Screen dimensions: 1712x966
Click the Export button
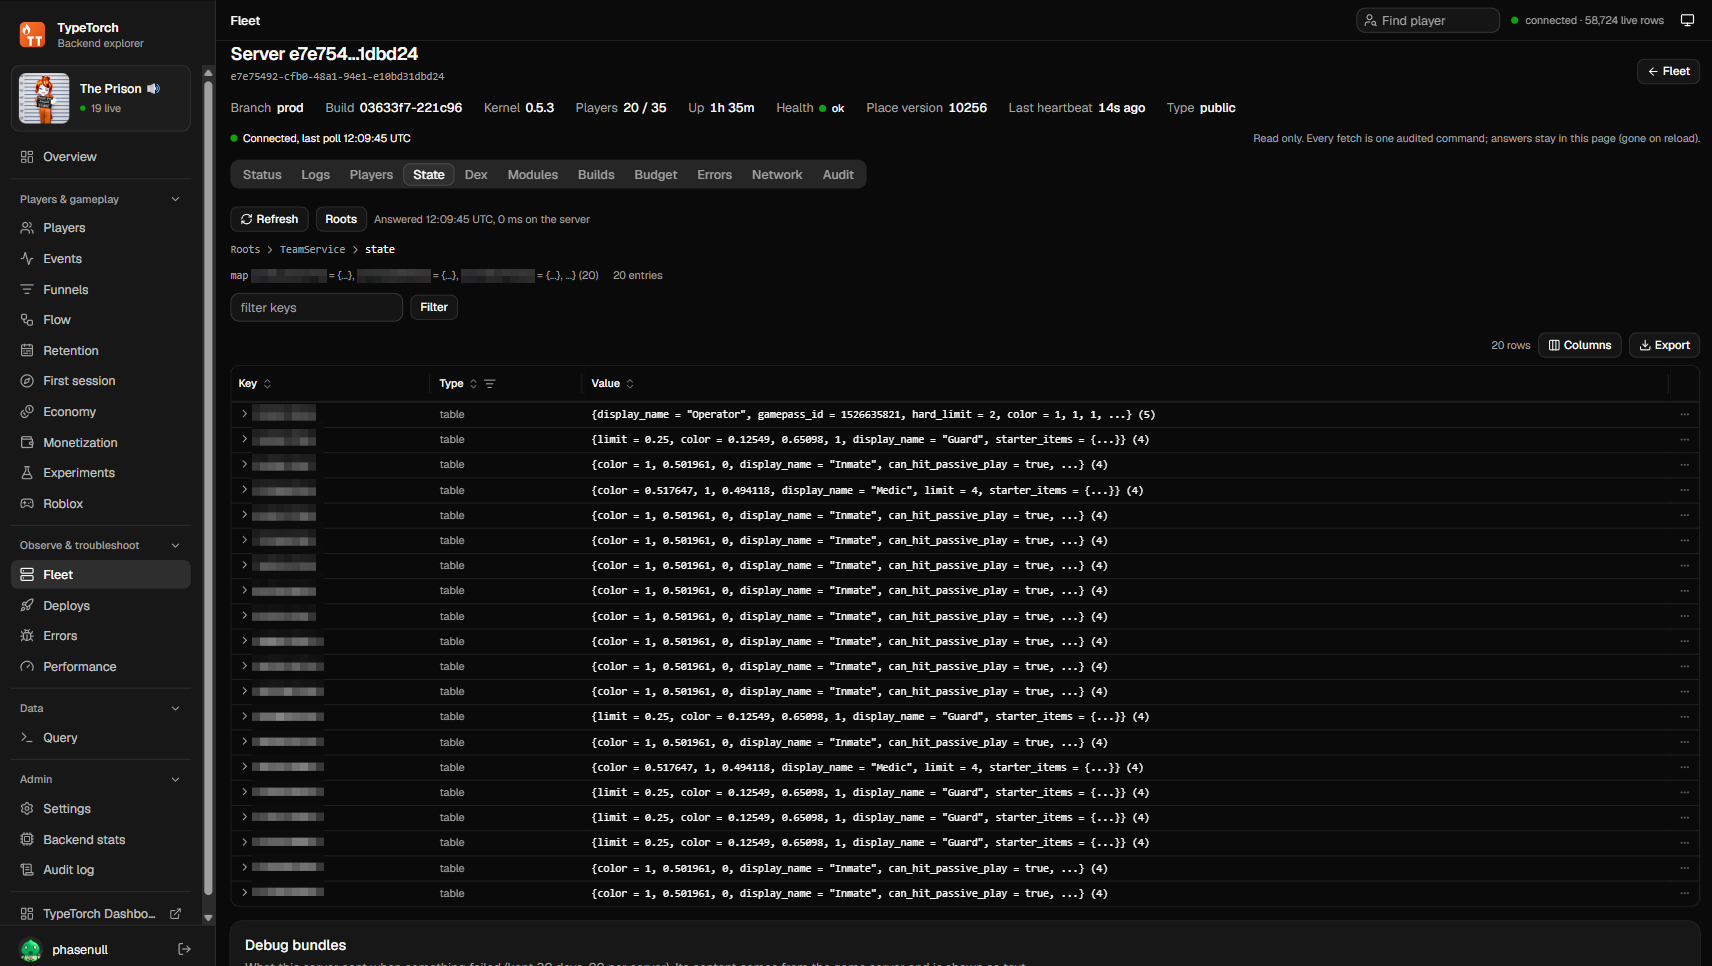tap(1664, 345)
